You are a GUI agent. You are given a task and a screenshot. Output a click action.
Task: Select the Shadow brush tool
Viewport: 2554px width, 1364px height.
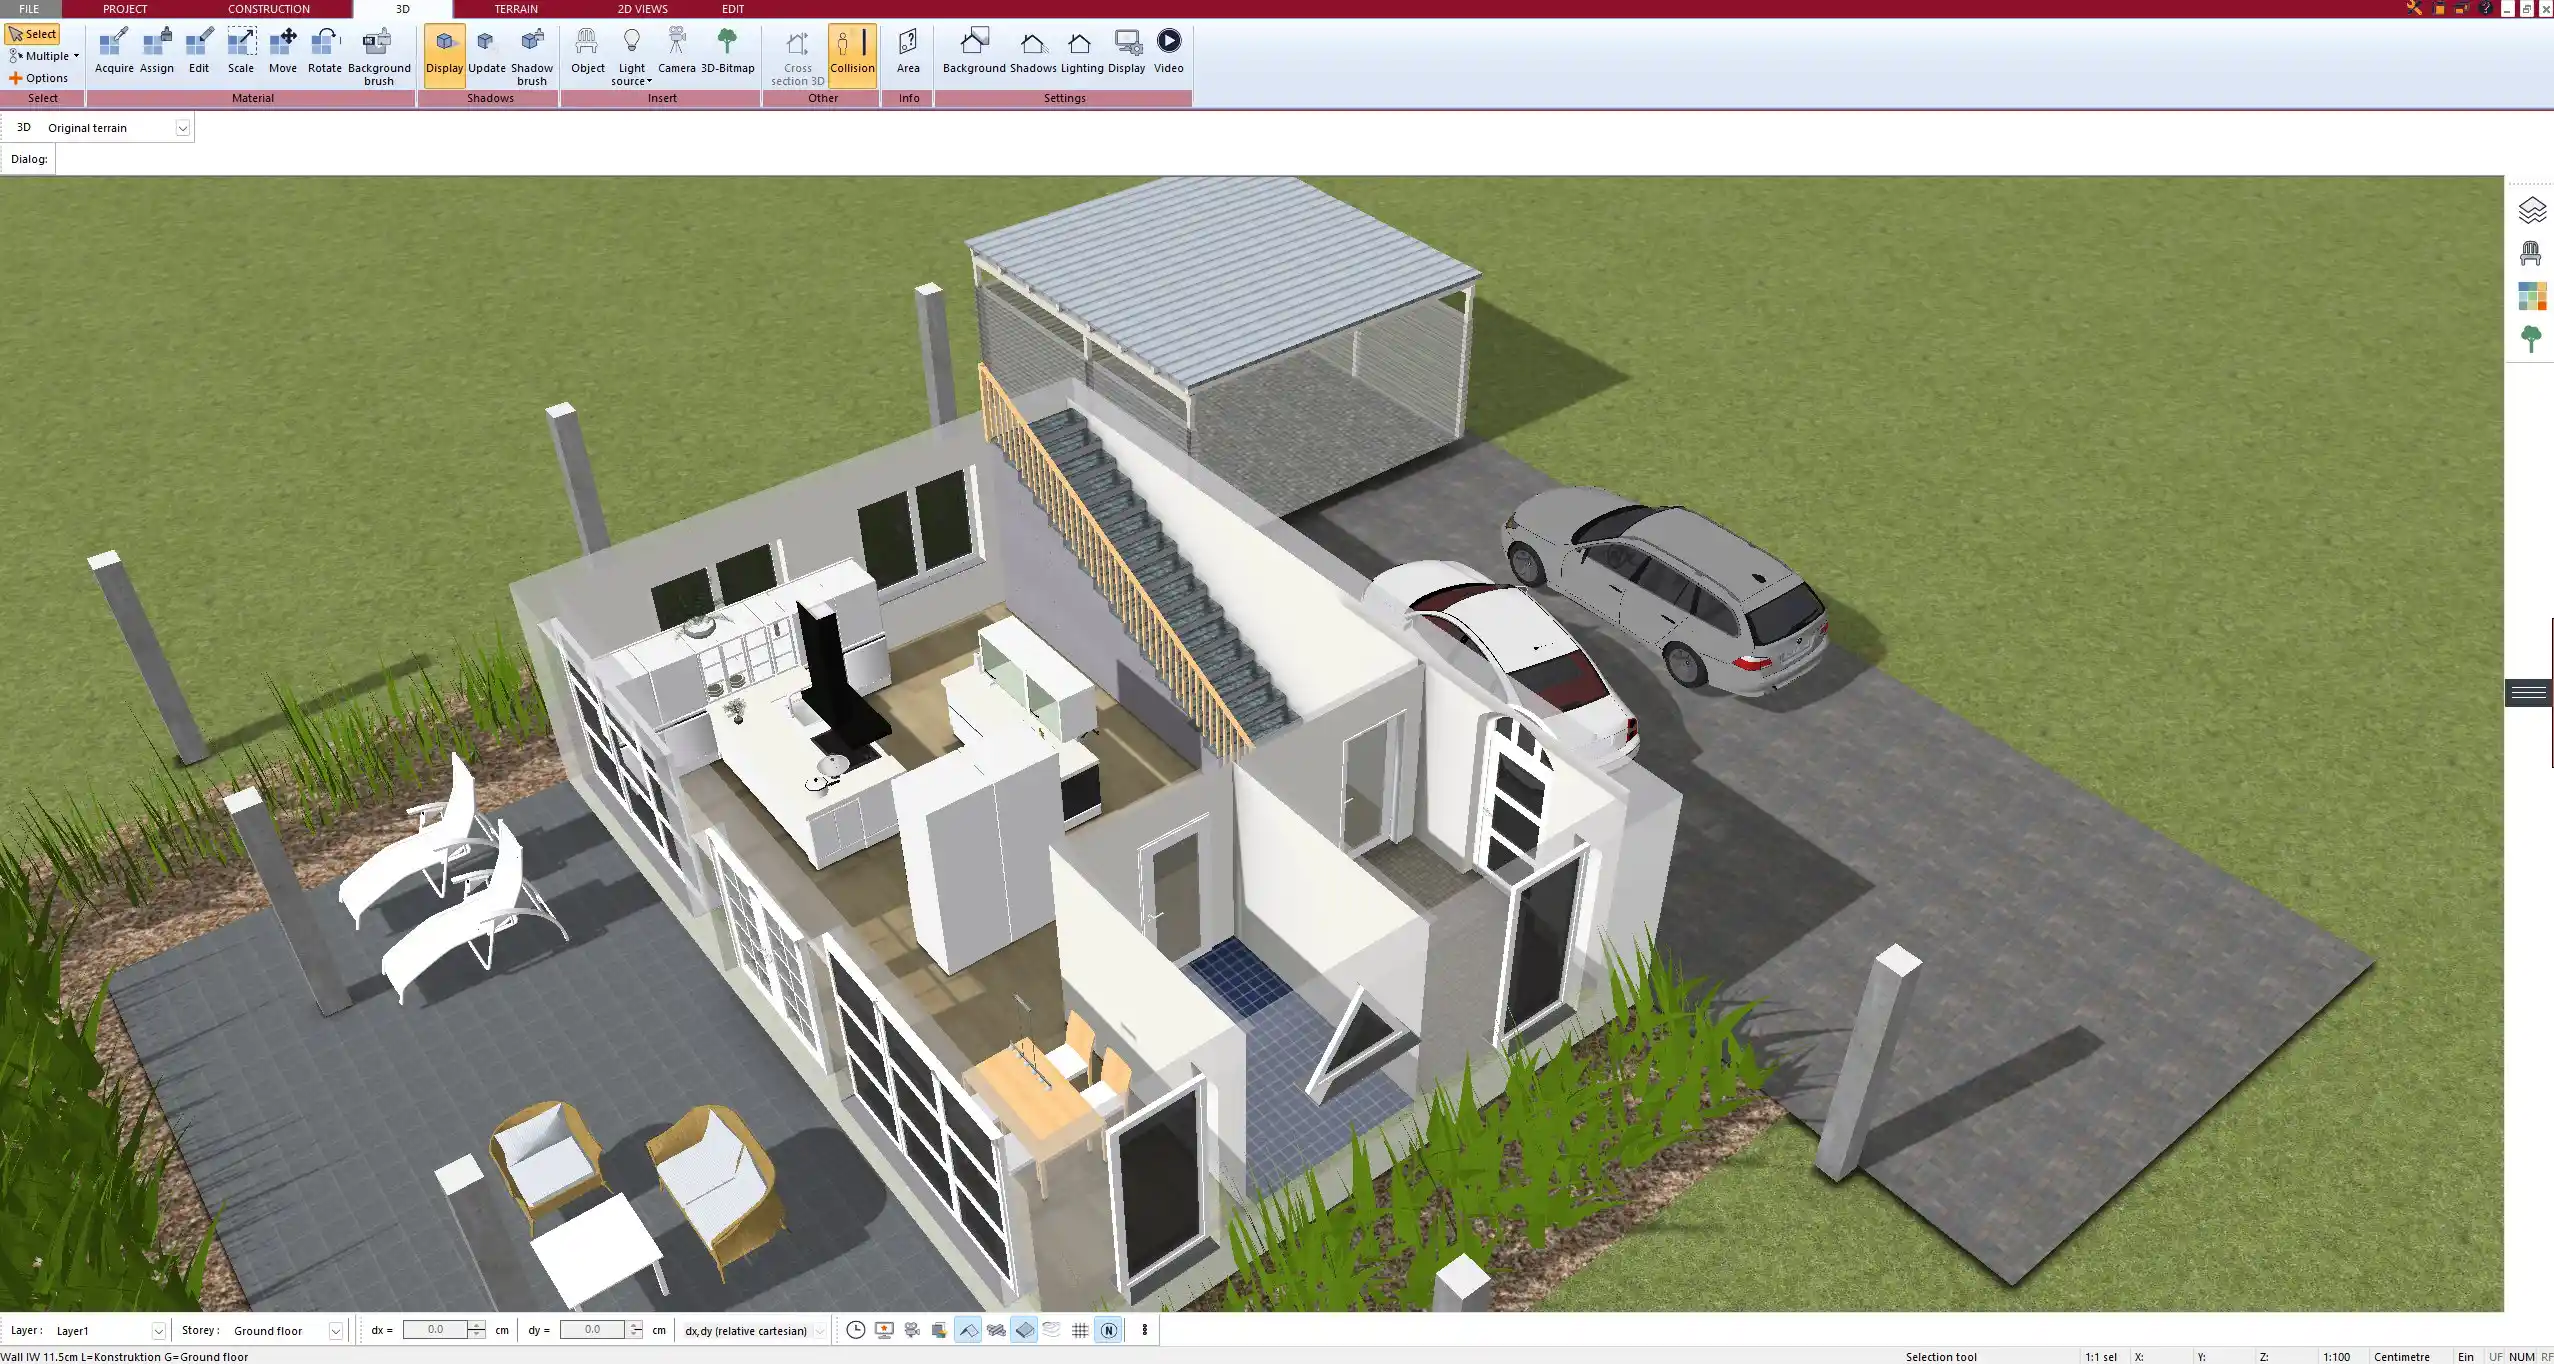(x=532, y=57)
